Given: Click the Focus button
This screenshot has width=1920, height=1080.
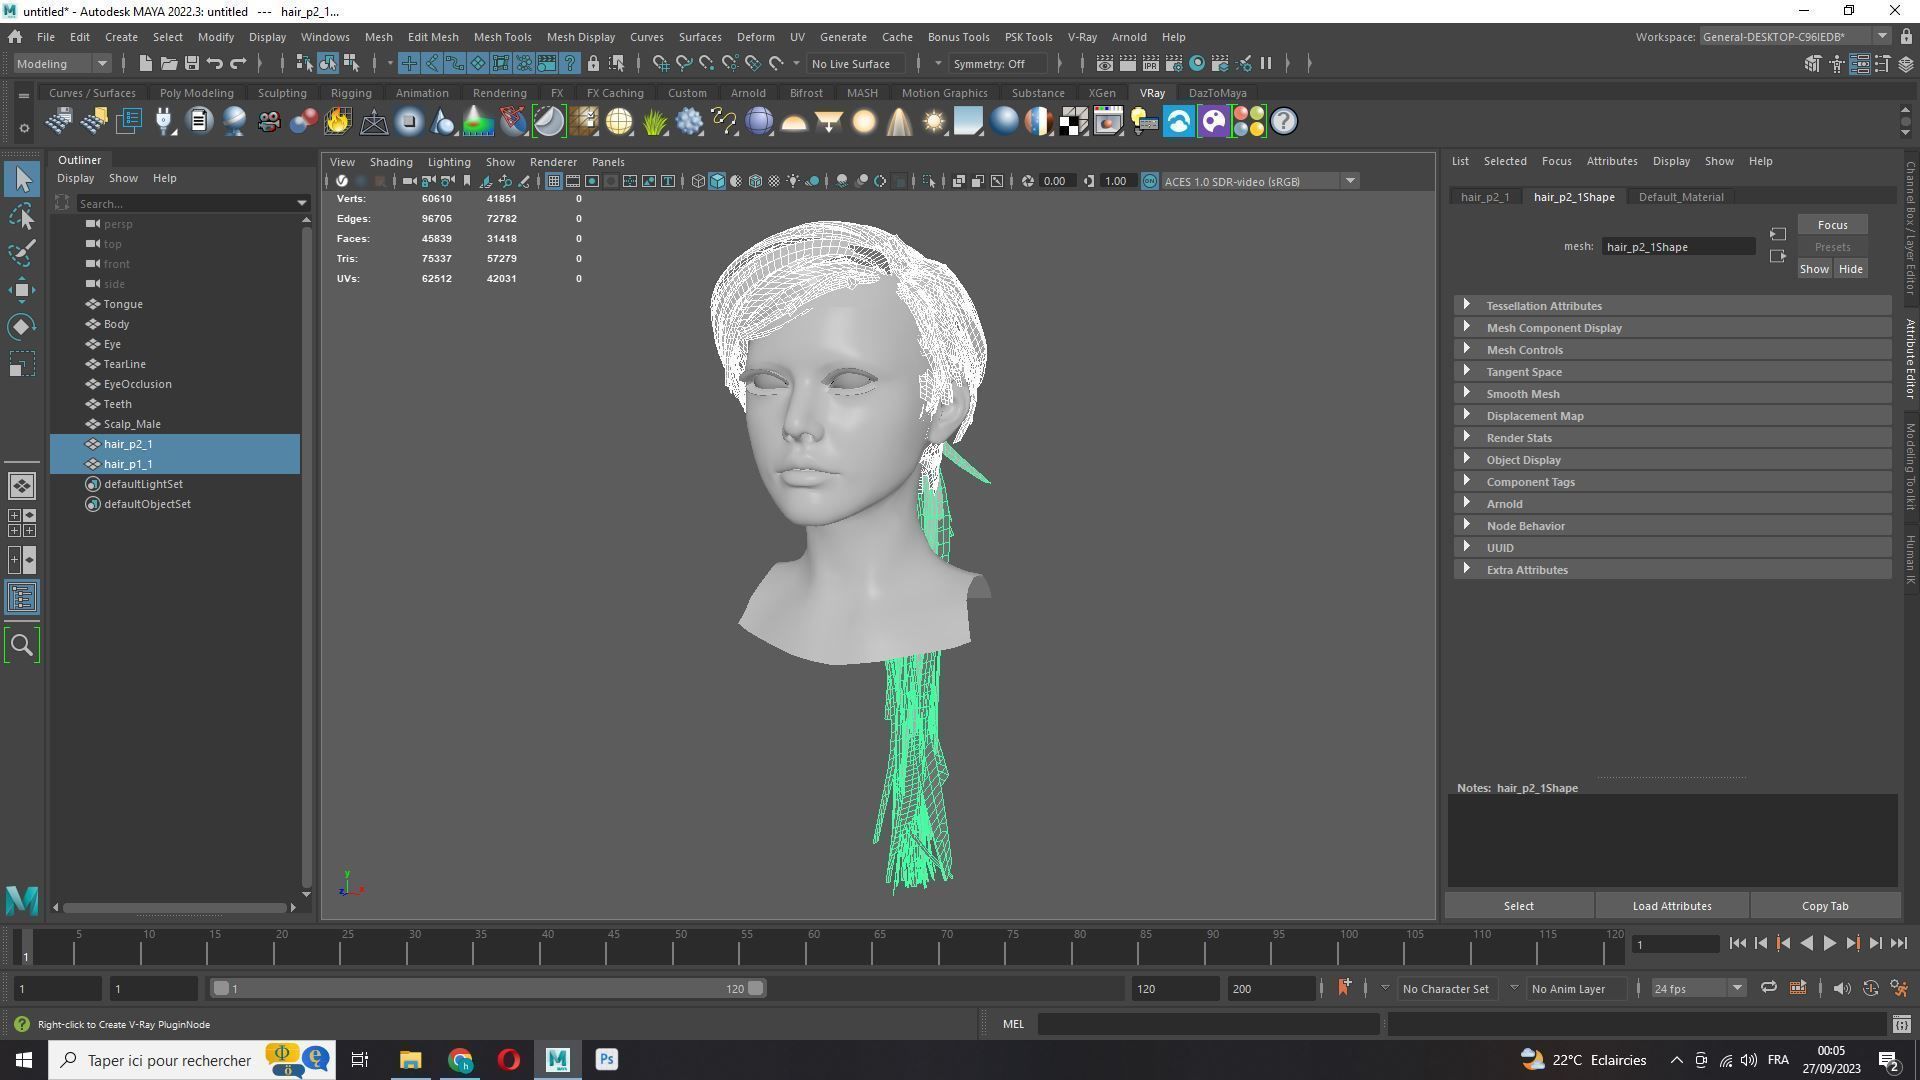Looking at the screenshot, I should [1832, 225].
